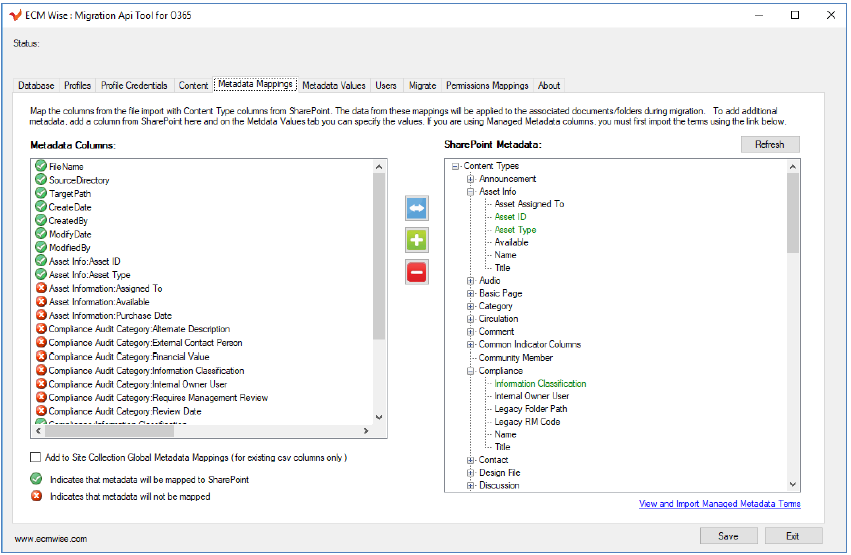Screen dimensions: 851x555
Task: Enable Add to Site Collection Global Metadata Mappings
Action: 35,458
